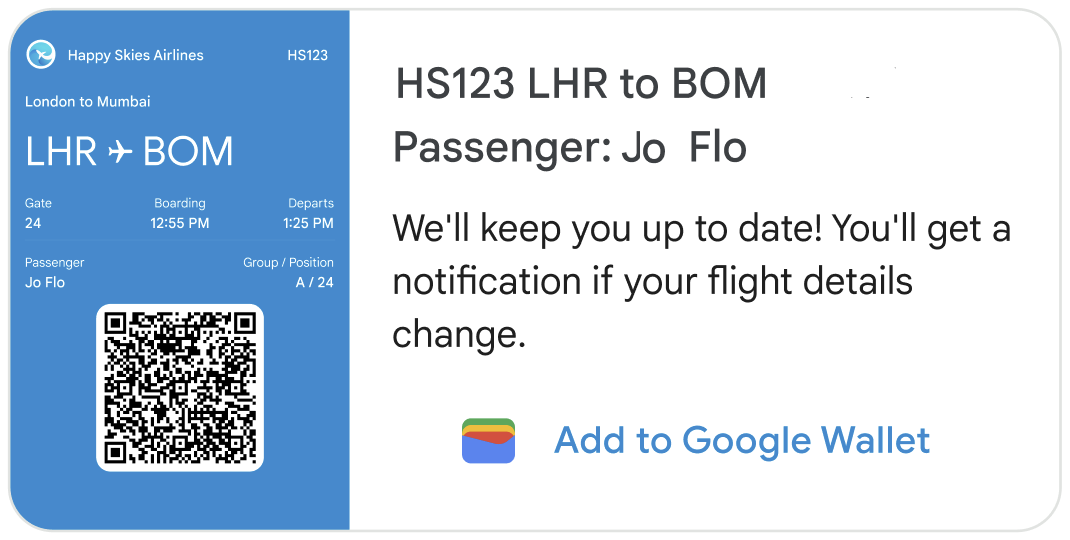Select the Group / Position label
The height and width of the screenshot is (540, 1070).
coord(288,262)
